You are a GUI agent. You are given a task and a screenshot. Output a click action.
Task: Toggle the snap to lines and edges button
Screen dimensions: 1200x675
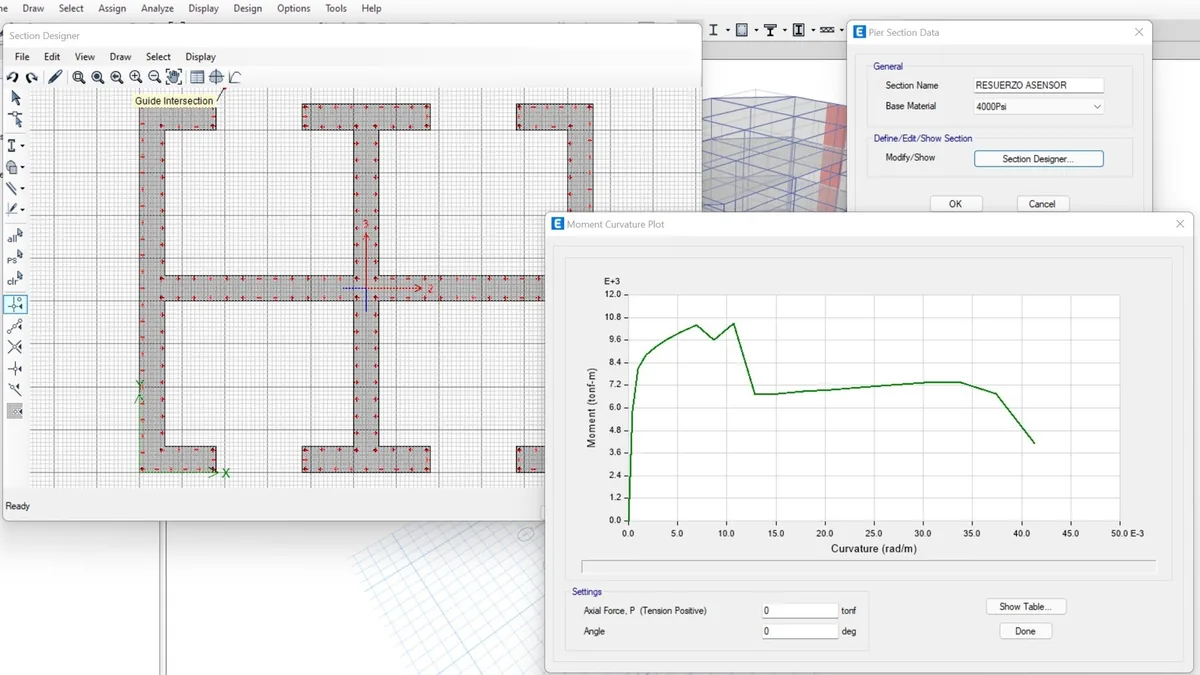(x=15, y=389)
